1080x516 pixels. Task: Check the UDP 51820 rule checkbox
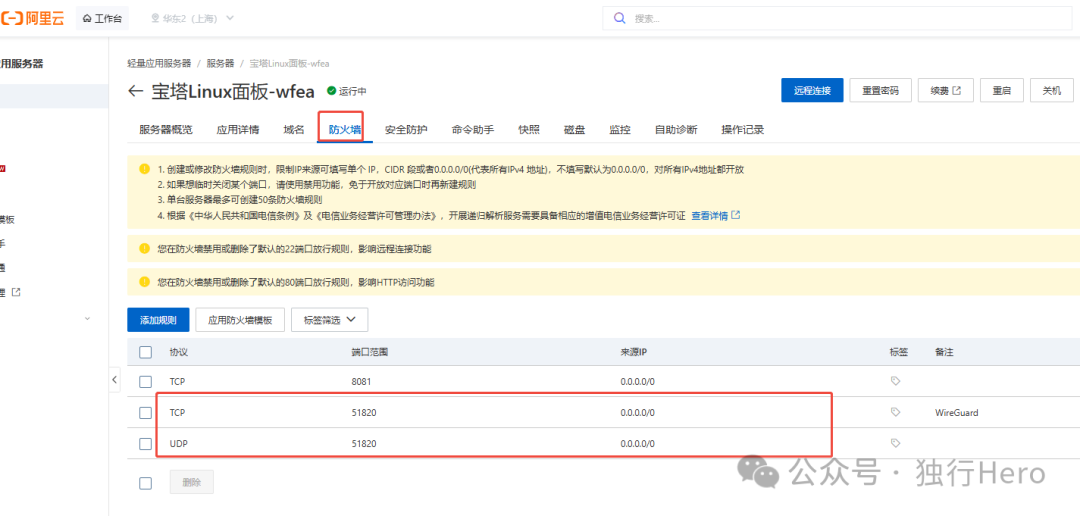[146, 442]
